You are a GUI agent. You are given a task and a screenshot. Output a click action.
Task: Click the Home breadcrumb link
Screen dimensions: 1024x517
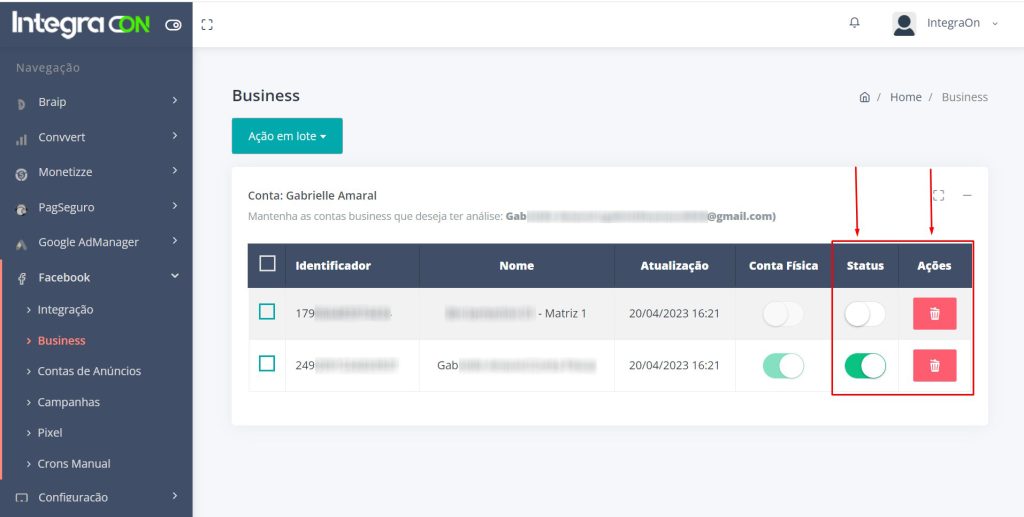905,97
